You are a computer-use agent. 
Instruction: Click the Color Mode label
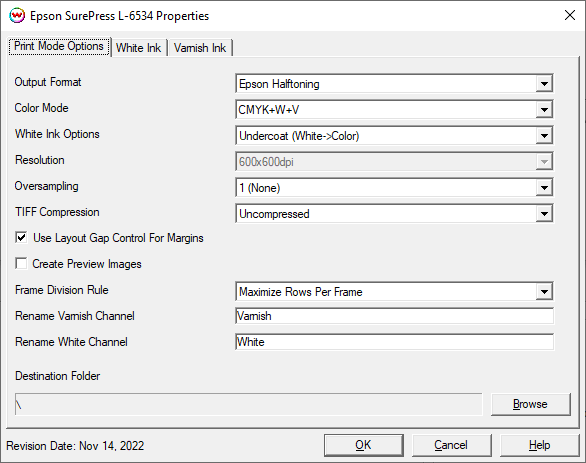tap(41, 108)
